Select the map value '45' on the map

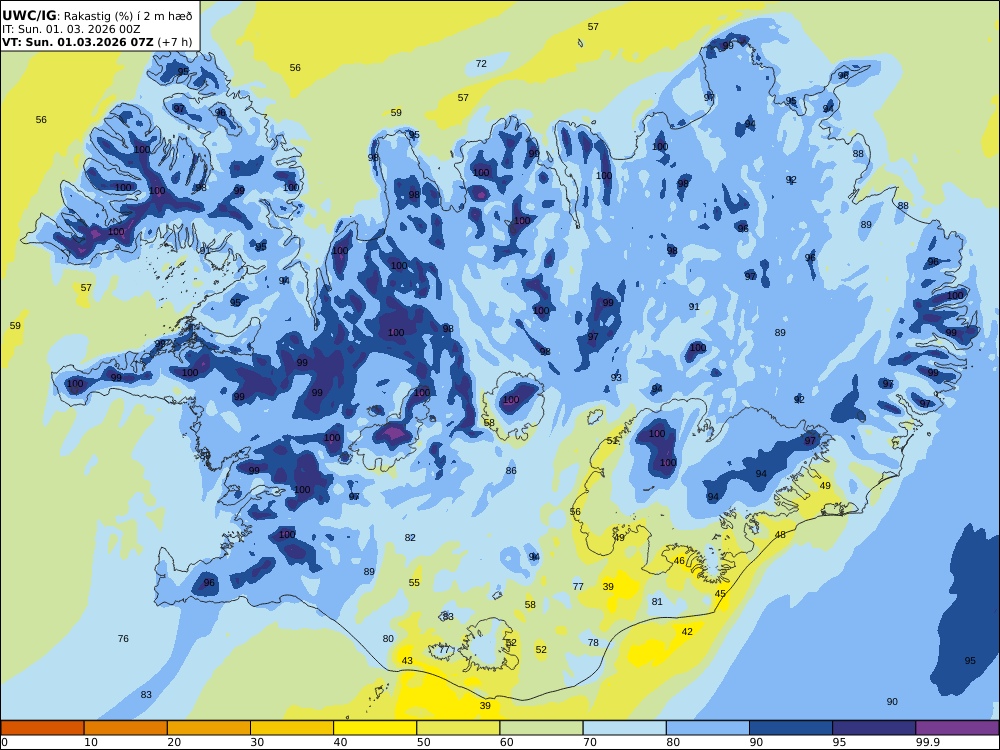(x=720, y=594)
